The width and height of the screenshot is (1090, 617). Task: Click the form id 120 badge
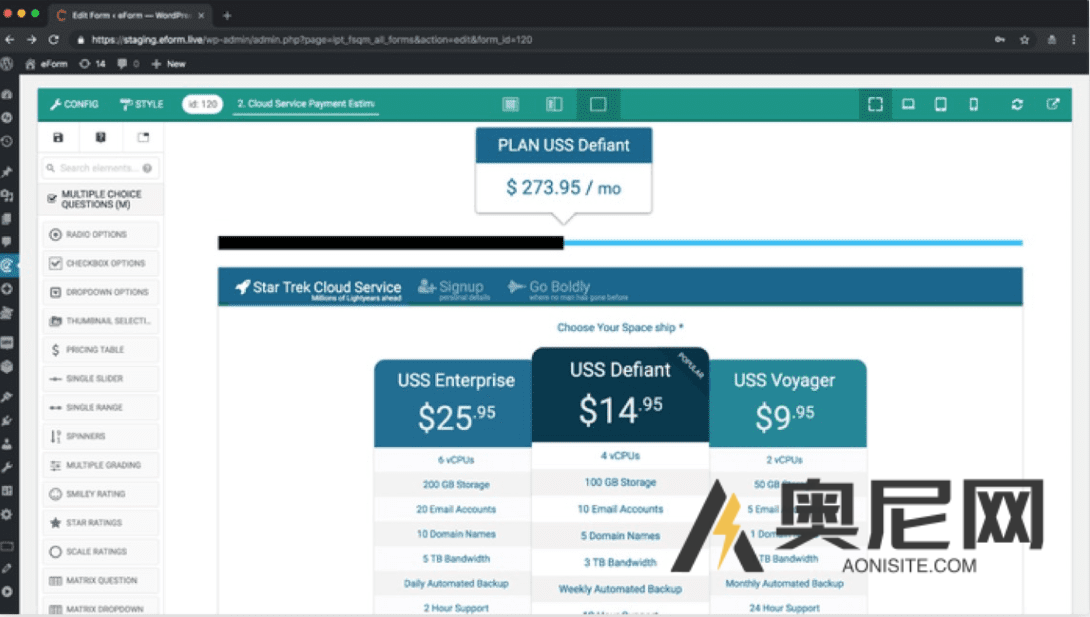click(202, 104)
